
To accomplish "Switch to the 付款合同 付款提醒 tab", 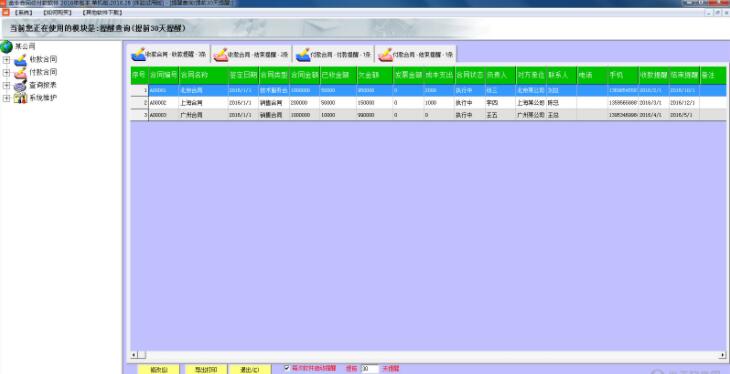I will 334,54.
